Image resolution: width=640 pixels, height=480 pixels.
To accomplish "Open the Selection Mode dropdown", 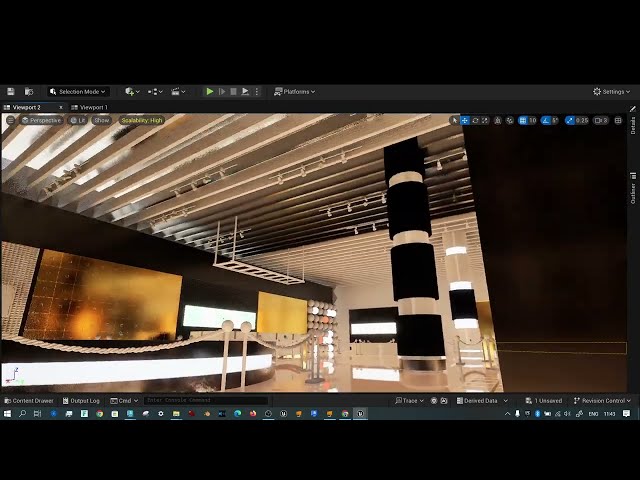I will click(78, 91).
